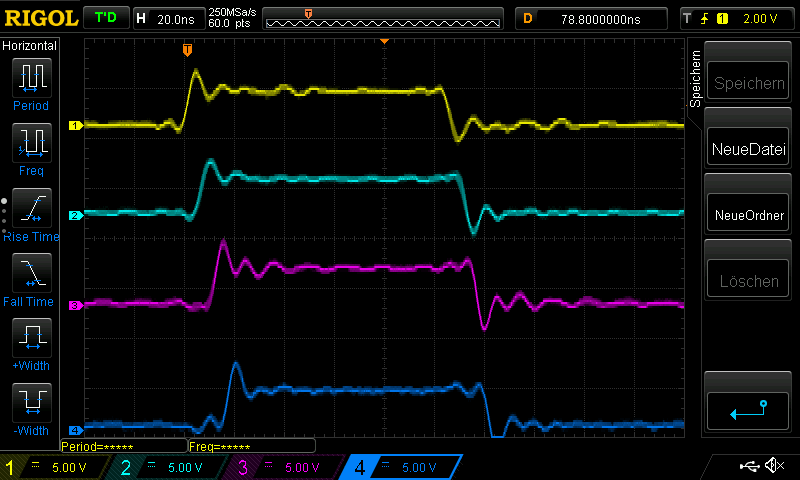Select the Fall Time measurement icon
This screenshot has height=480, width=800.
tap(32, 273)
